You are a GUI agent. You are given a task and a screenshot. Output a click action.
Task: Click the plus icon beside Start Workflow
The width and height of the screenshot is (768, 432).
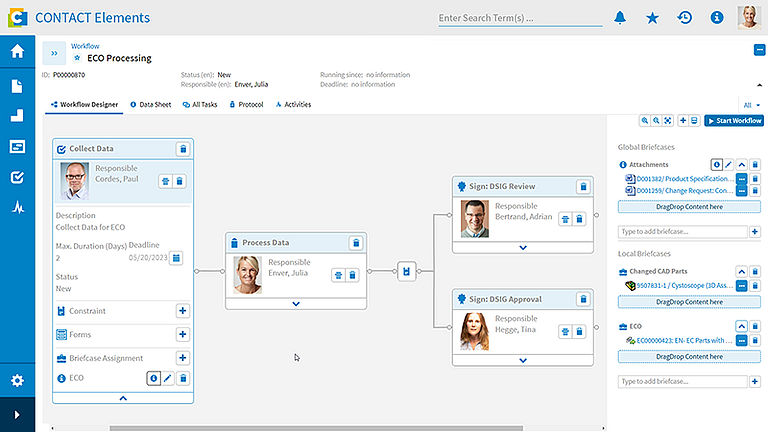coord(683,120)
